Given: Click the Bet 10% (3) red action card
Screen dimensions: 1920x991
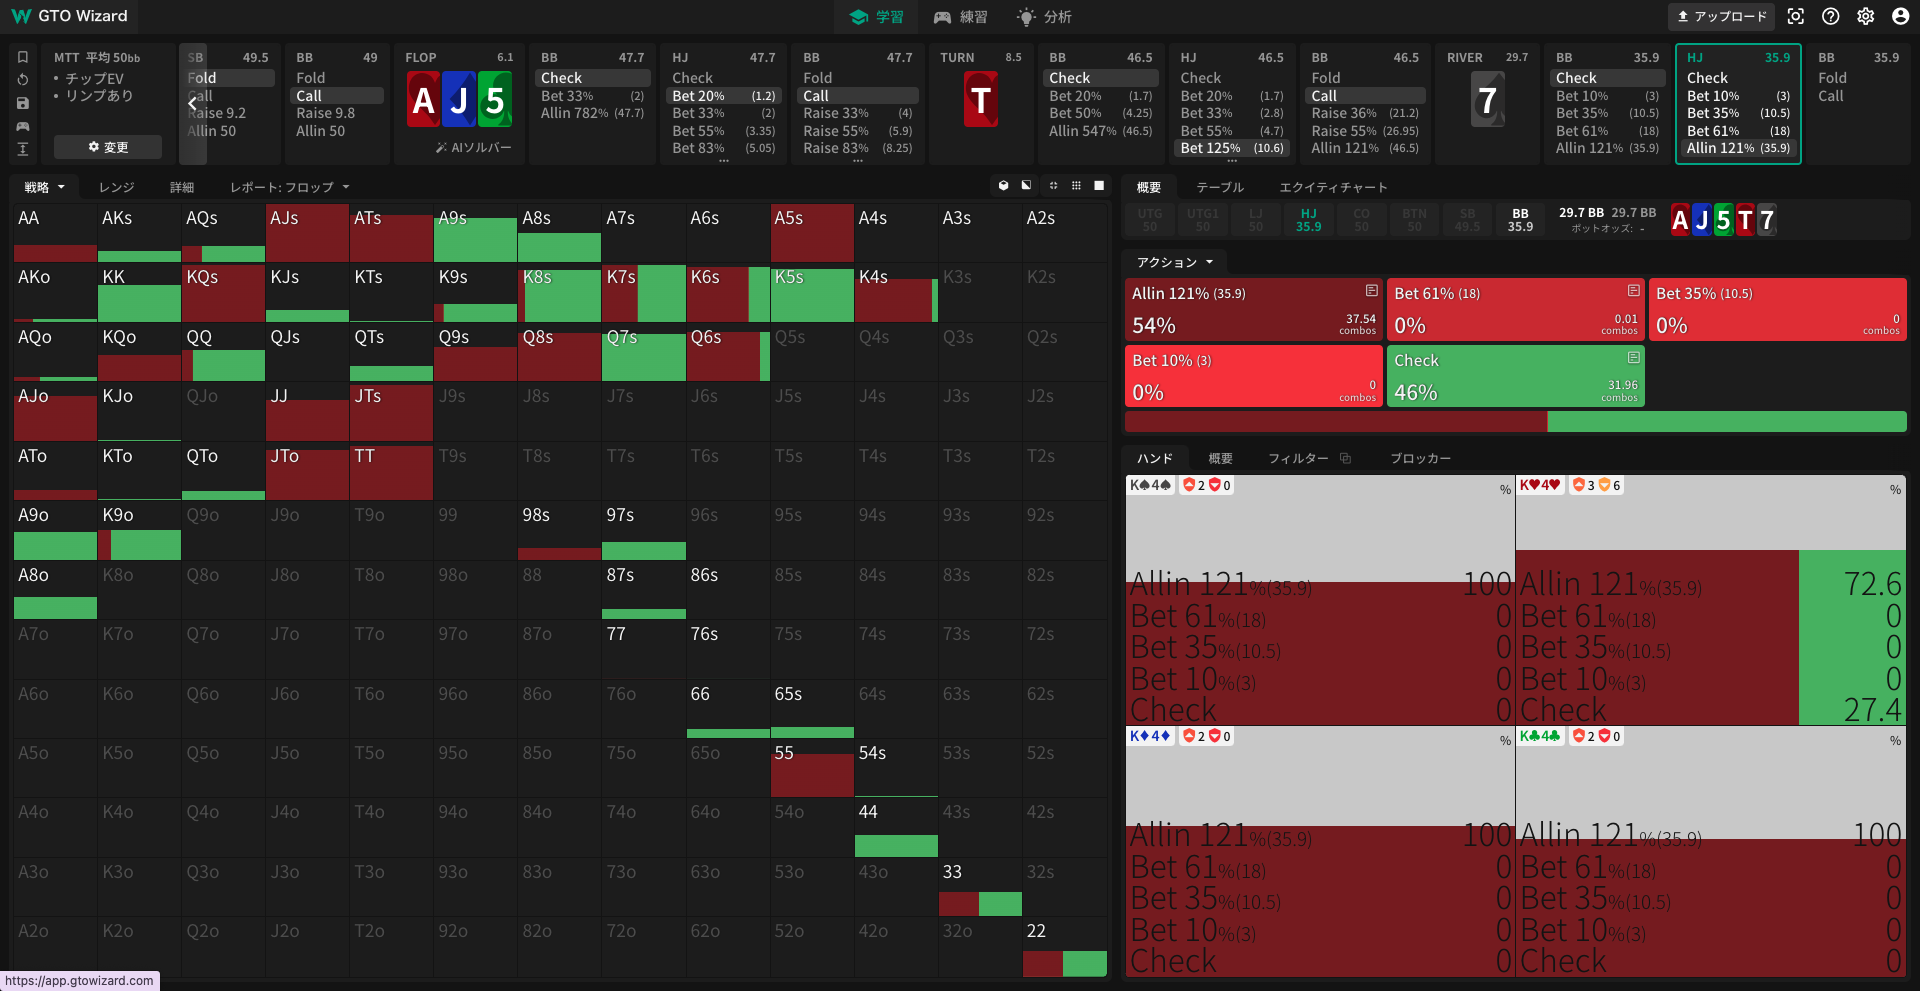Looking at the screenshot, I should click(x=1253, y=377).
